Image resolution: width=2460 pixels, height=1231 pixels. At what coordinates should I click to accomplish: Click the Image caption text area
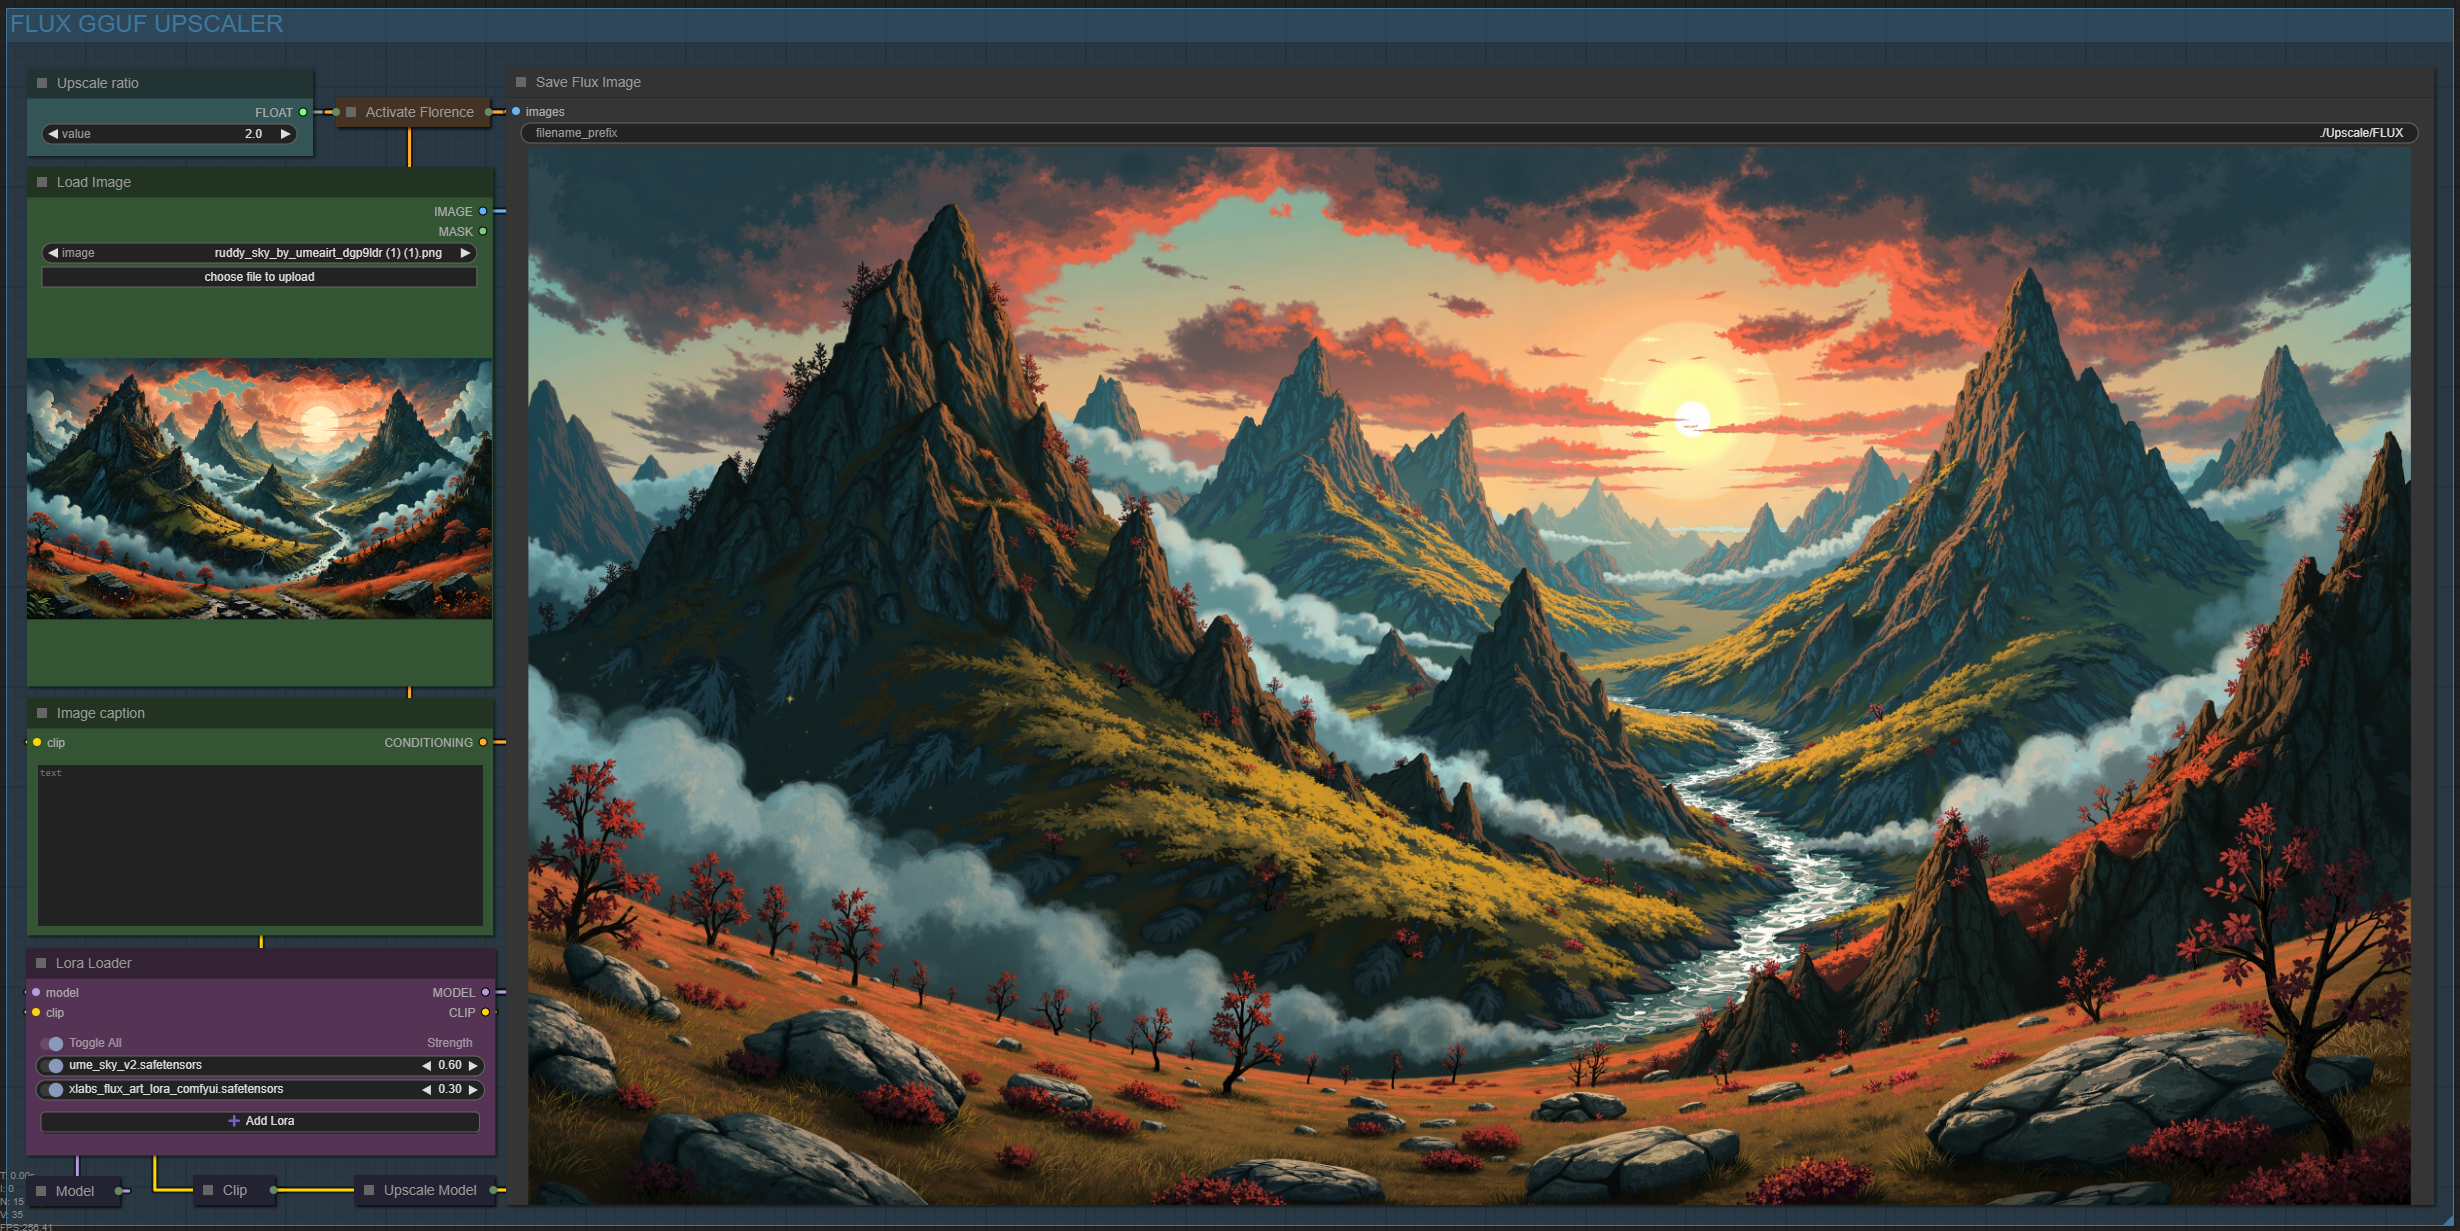(260, 845)
